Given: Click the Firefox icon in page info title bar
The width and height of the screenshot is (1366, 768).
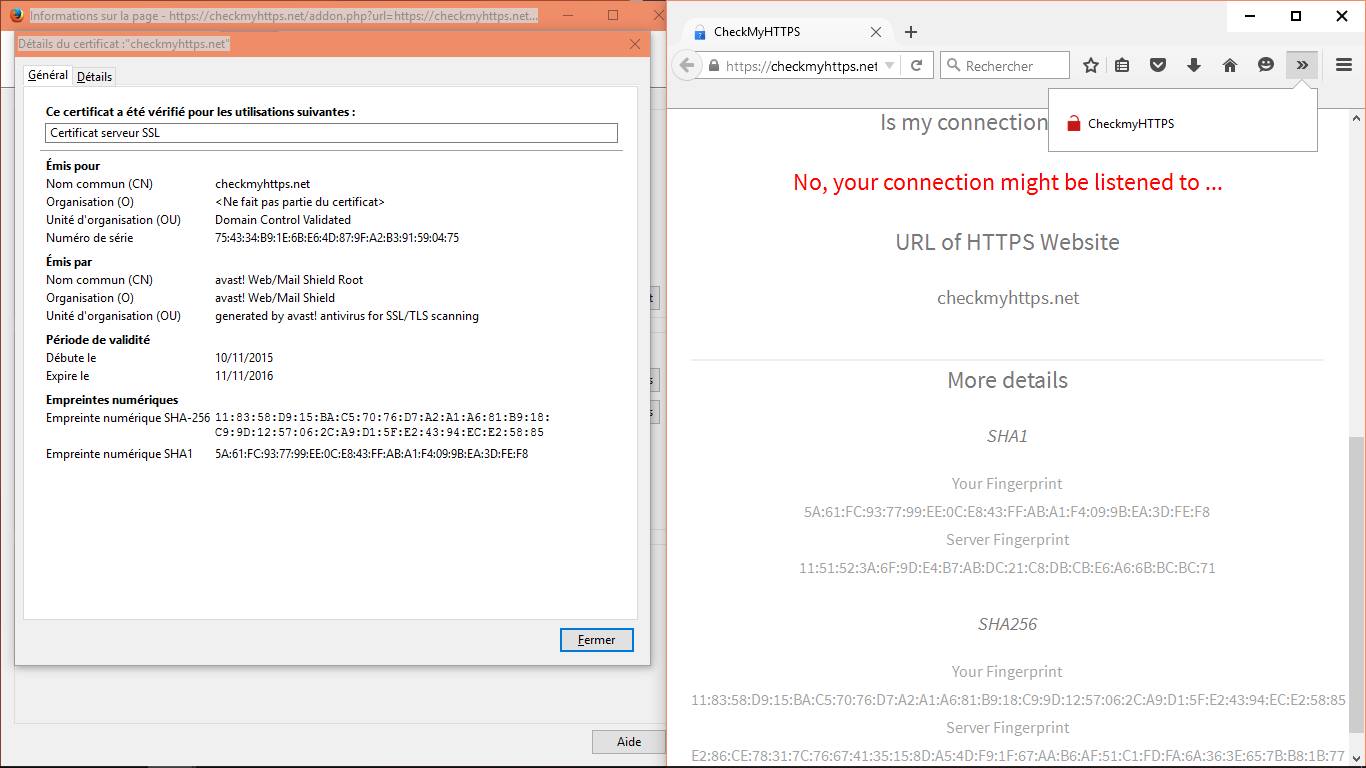Looking at the screenshot, I should [x=17, y=16].
